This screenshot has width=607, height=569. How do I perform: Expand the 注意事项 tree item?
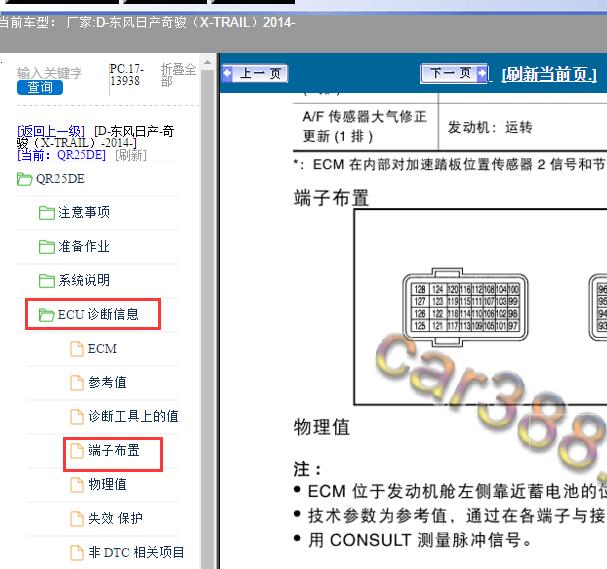[x=84, y=213]
